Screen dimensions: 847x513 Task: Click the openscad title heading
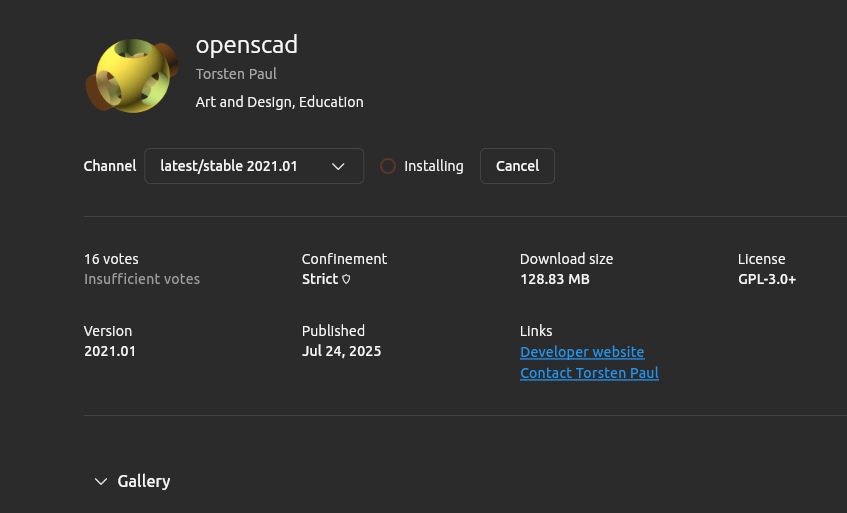pyautogui.click(x=247, y=45)
